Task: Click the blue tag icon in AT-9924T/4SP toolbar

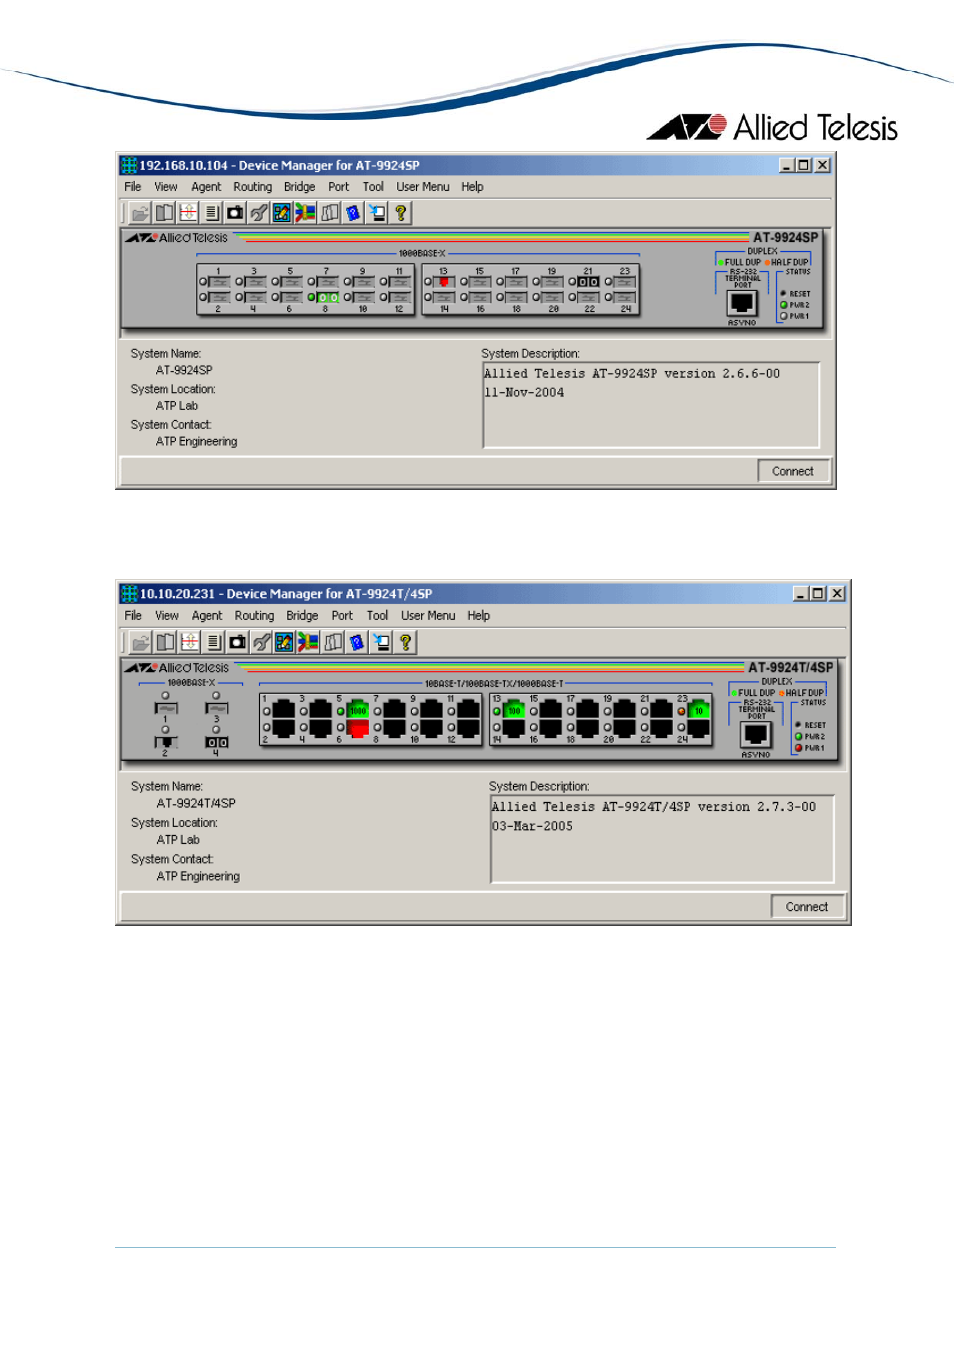Action: coord(357,642)
